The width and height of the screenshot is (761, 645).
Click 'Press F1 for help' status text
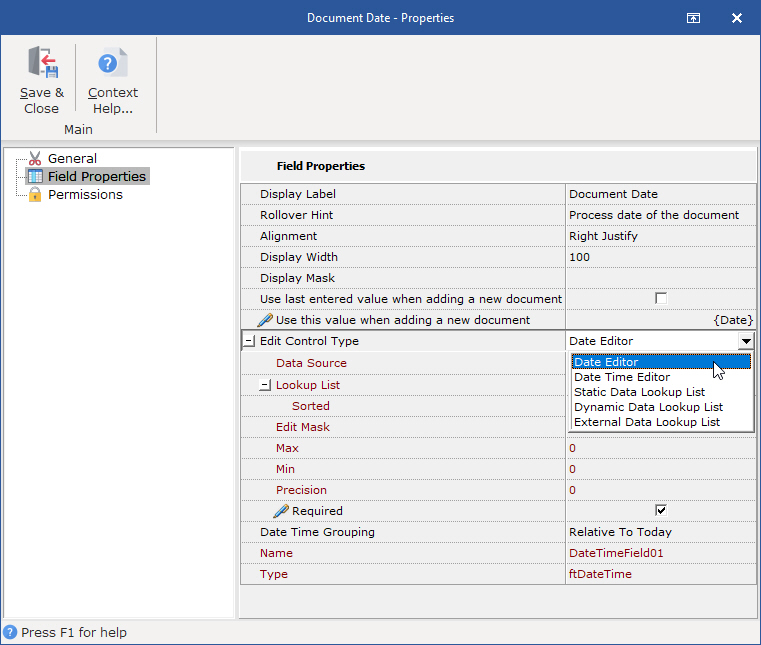point(74,632)
